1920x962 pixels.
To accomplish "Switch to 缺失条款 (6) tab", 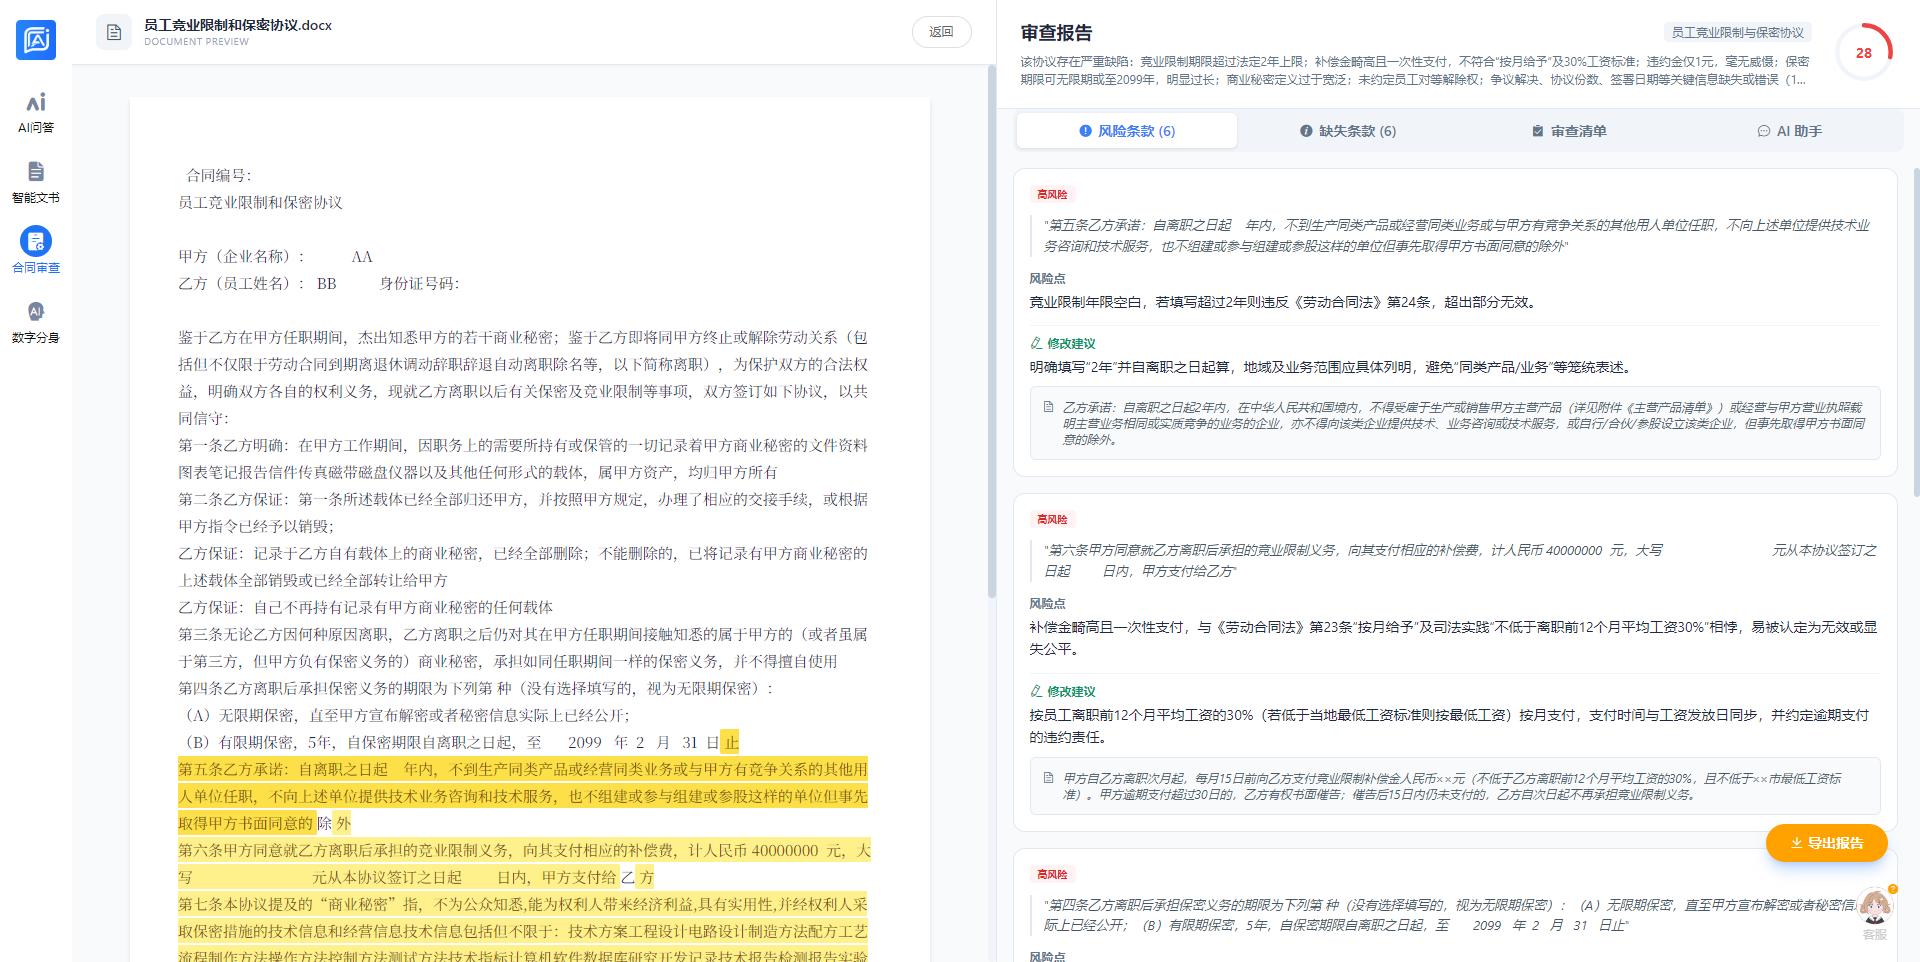I will pos(1347,131).
